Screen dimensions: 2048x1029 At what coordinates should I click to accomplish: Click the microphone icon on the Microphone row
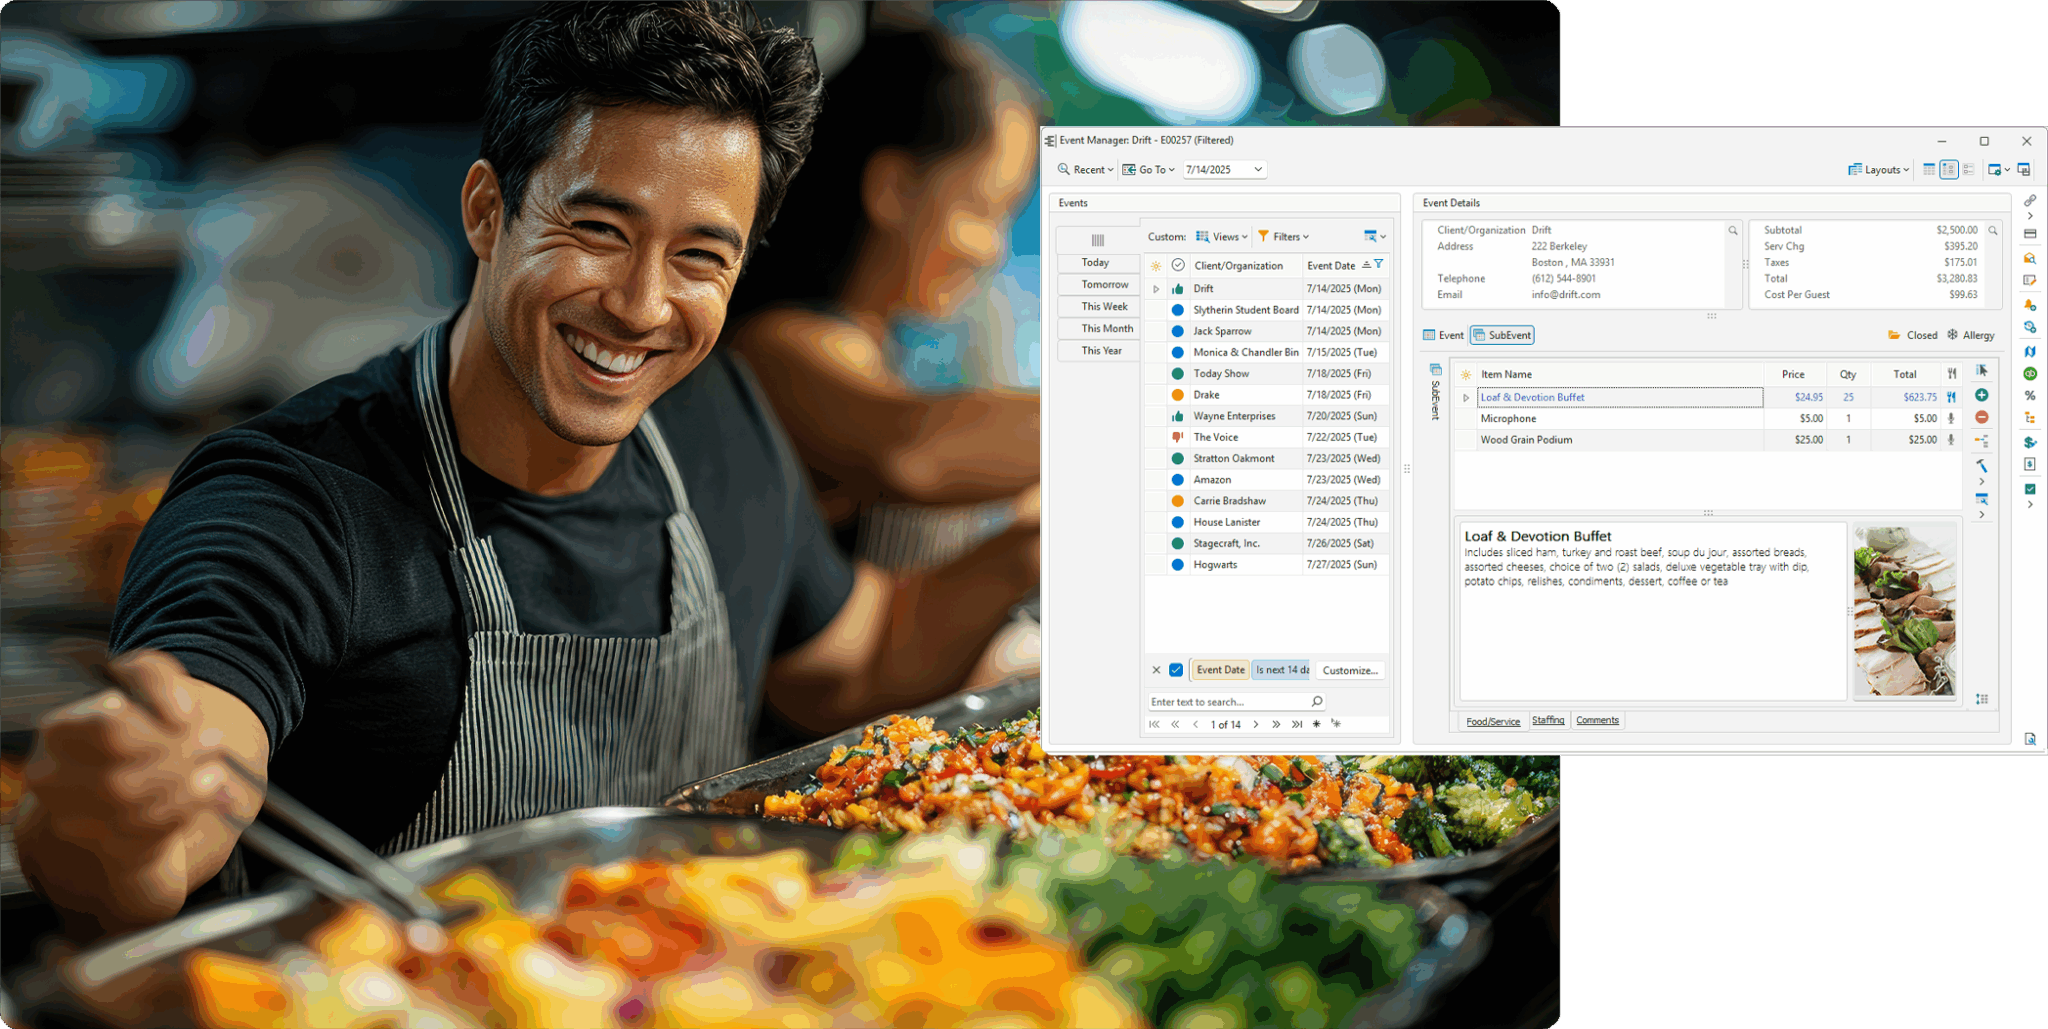(x=1951, y=418)
